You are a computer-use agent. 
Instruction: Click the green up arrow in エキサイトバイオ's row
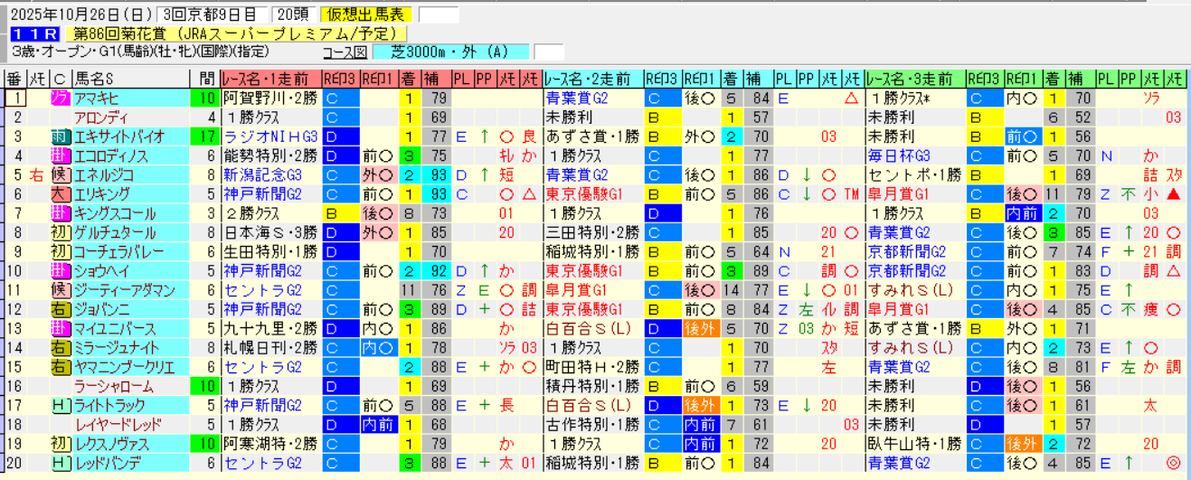484,136
